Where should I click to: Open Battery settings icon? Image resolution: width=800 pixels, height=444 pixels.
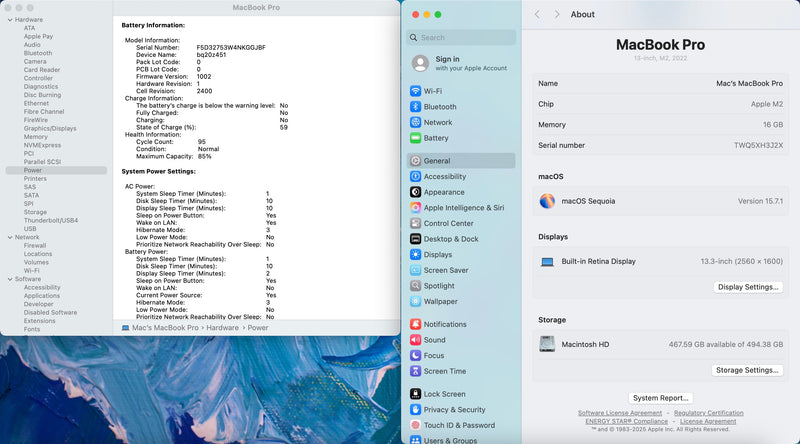[415, 138]
